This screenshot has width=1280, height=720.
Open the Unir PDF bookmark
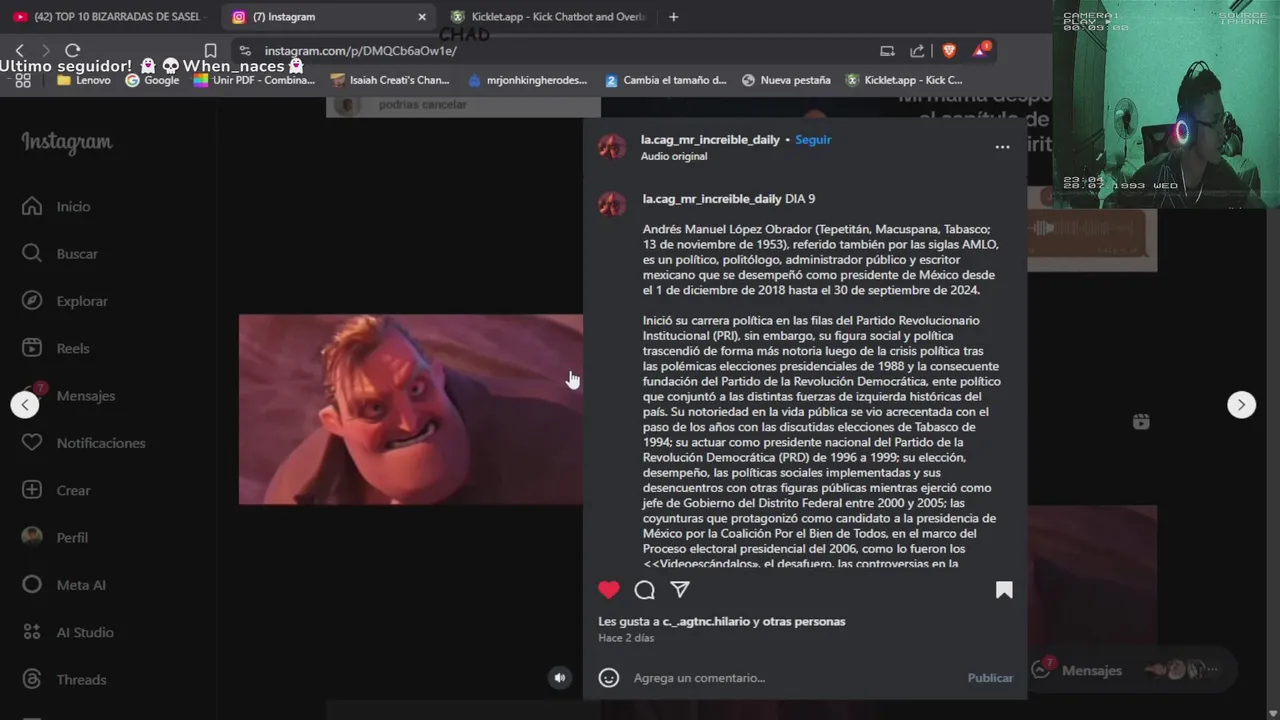[254, 80]
